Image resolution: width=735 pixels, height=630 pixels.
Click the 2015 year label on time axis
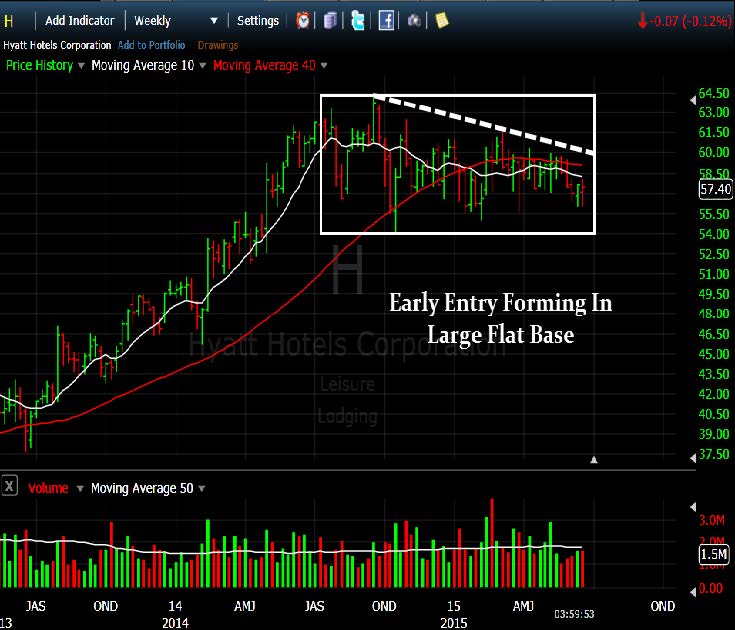coord(453,622)
